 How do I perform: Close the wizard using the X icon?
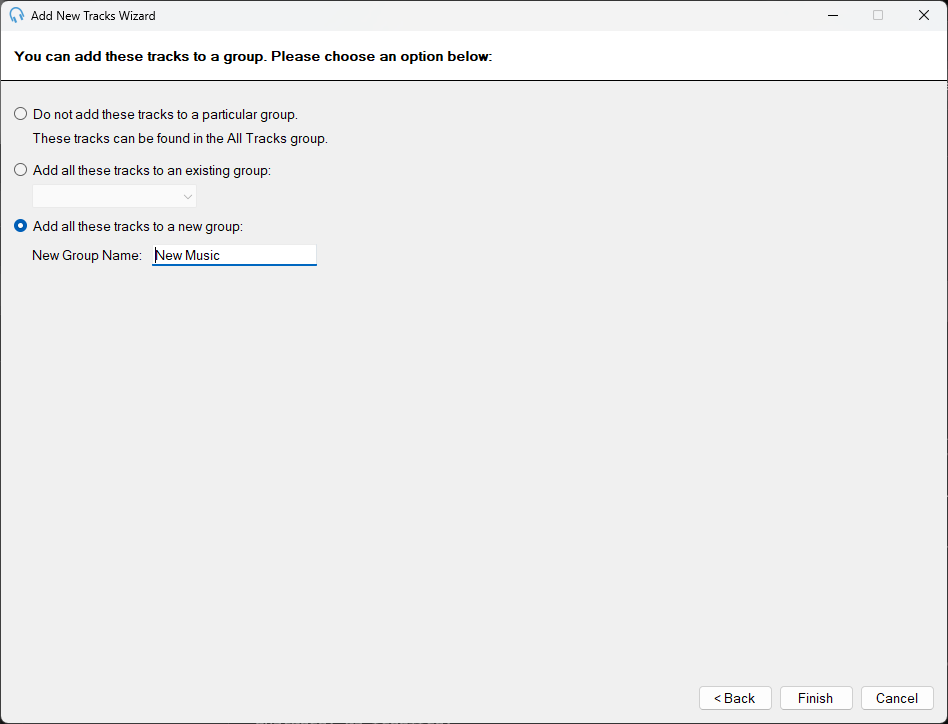pyautogui.click(x=924, y=16)
